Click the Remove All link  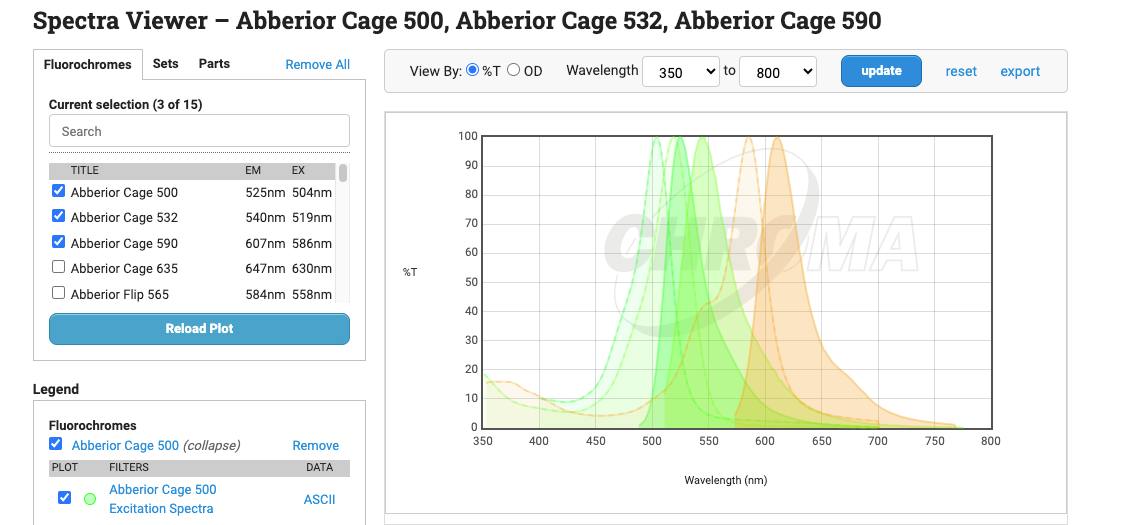point(317,64)
